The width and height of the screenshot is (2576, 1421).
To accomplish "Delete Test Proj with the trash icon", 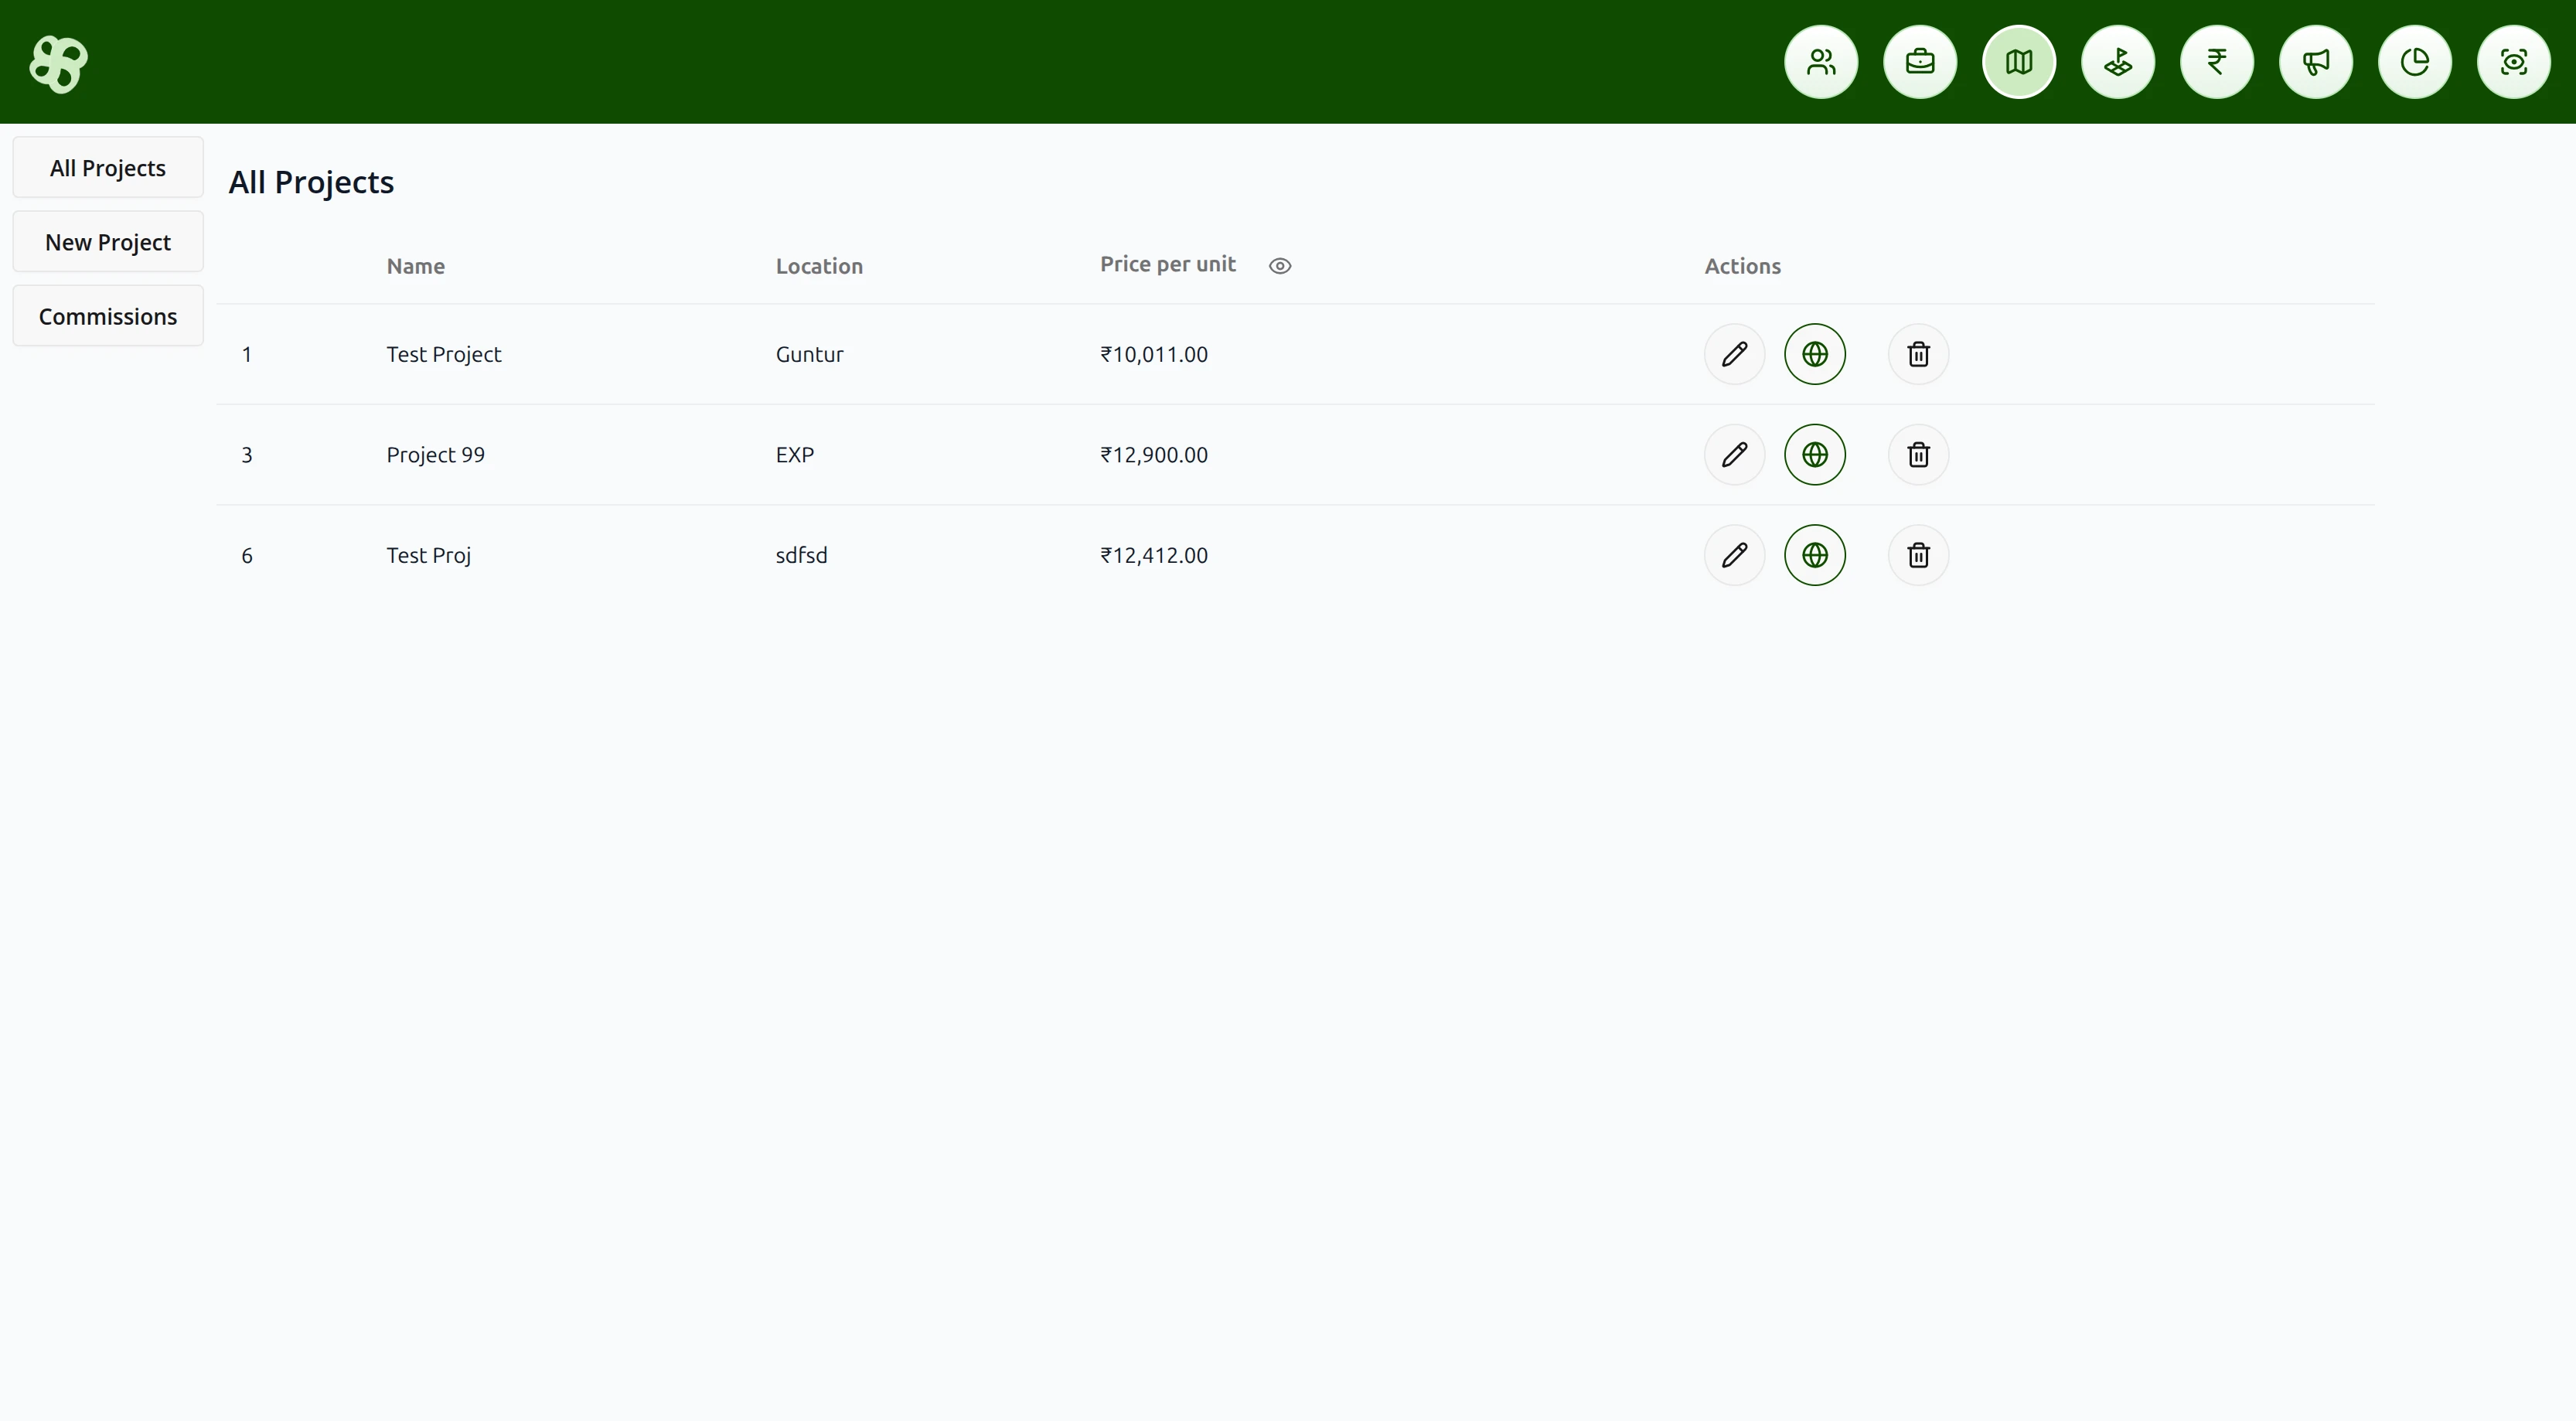I will pyautogui.click(x=1917, y=555).
